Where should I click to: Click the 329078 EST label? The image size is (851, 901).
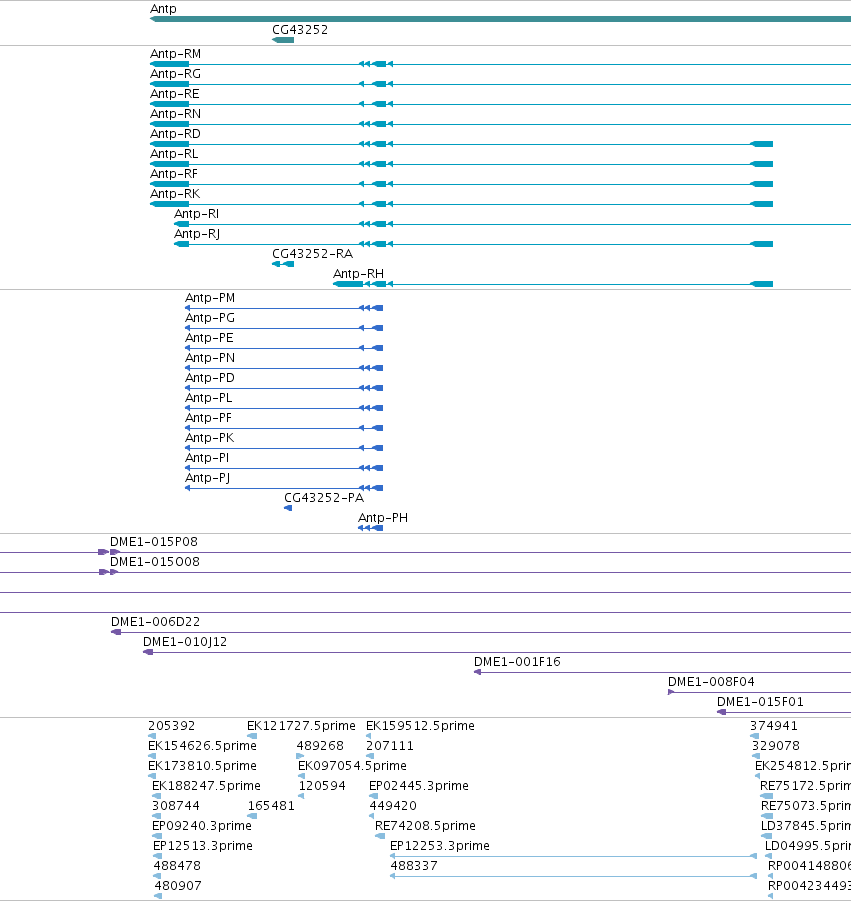(776, 746)
